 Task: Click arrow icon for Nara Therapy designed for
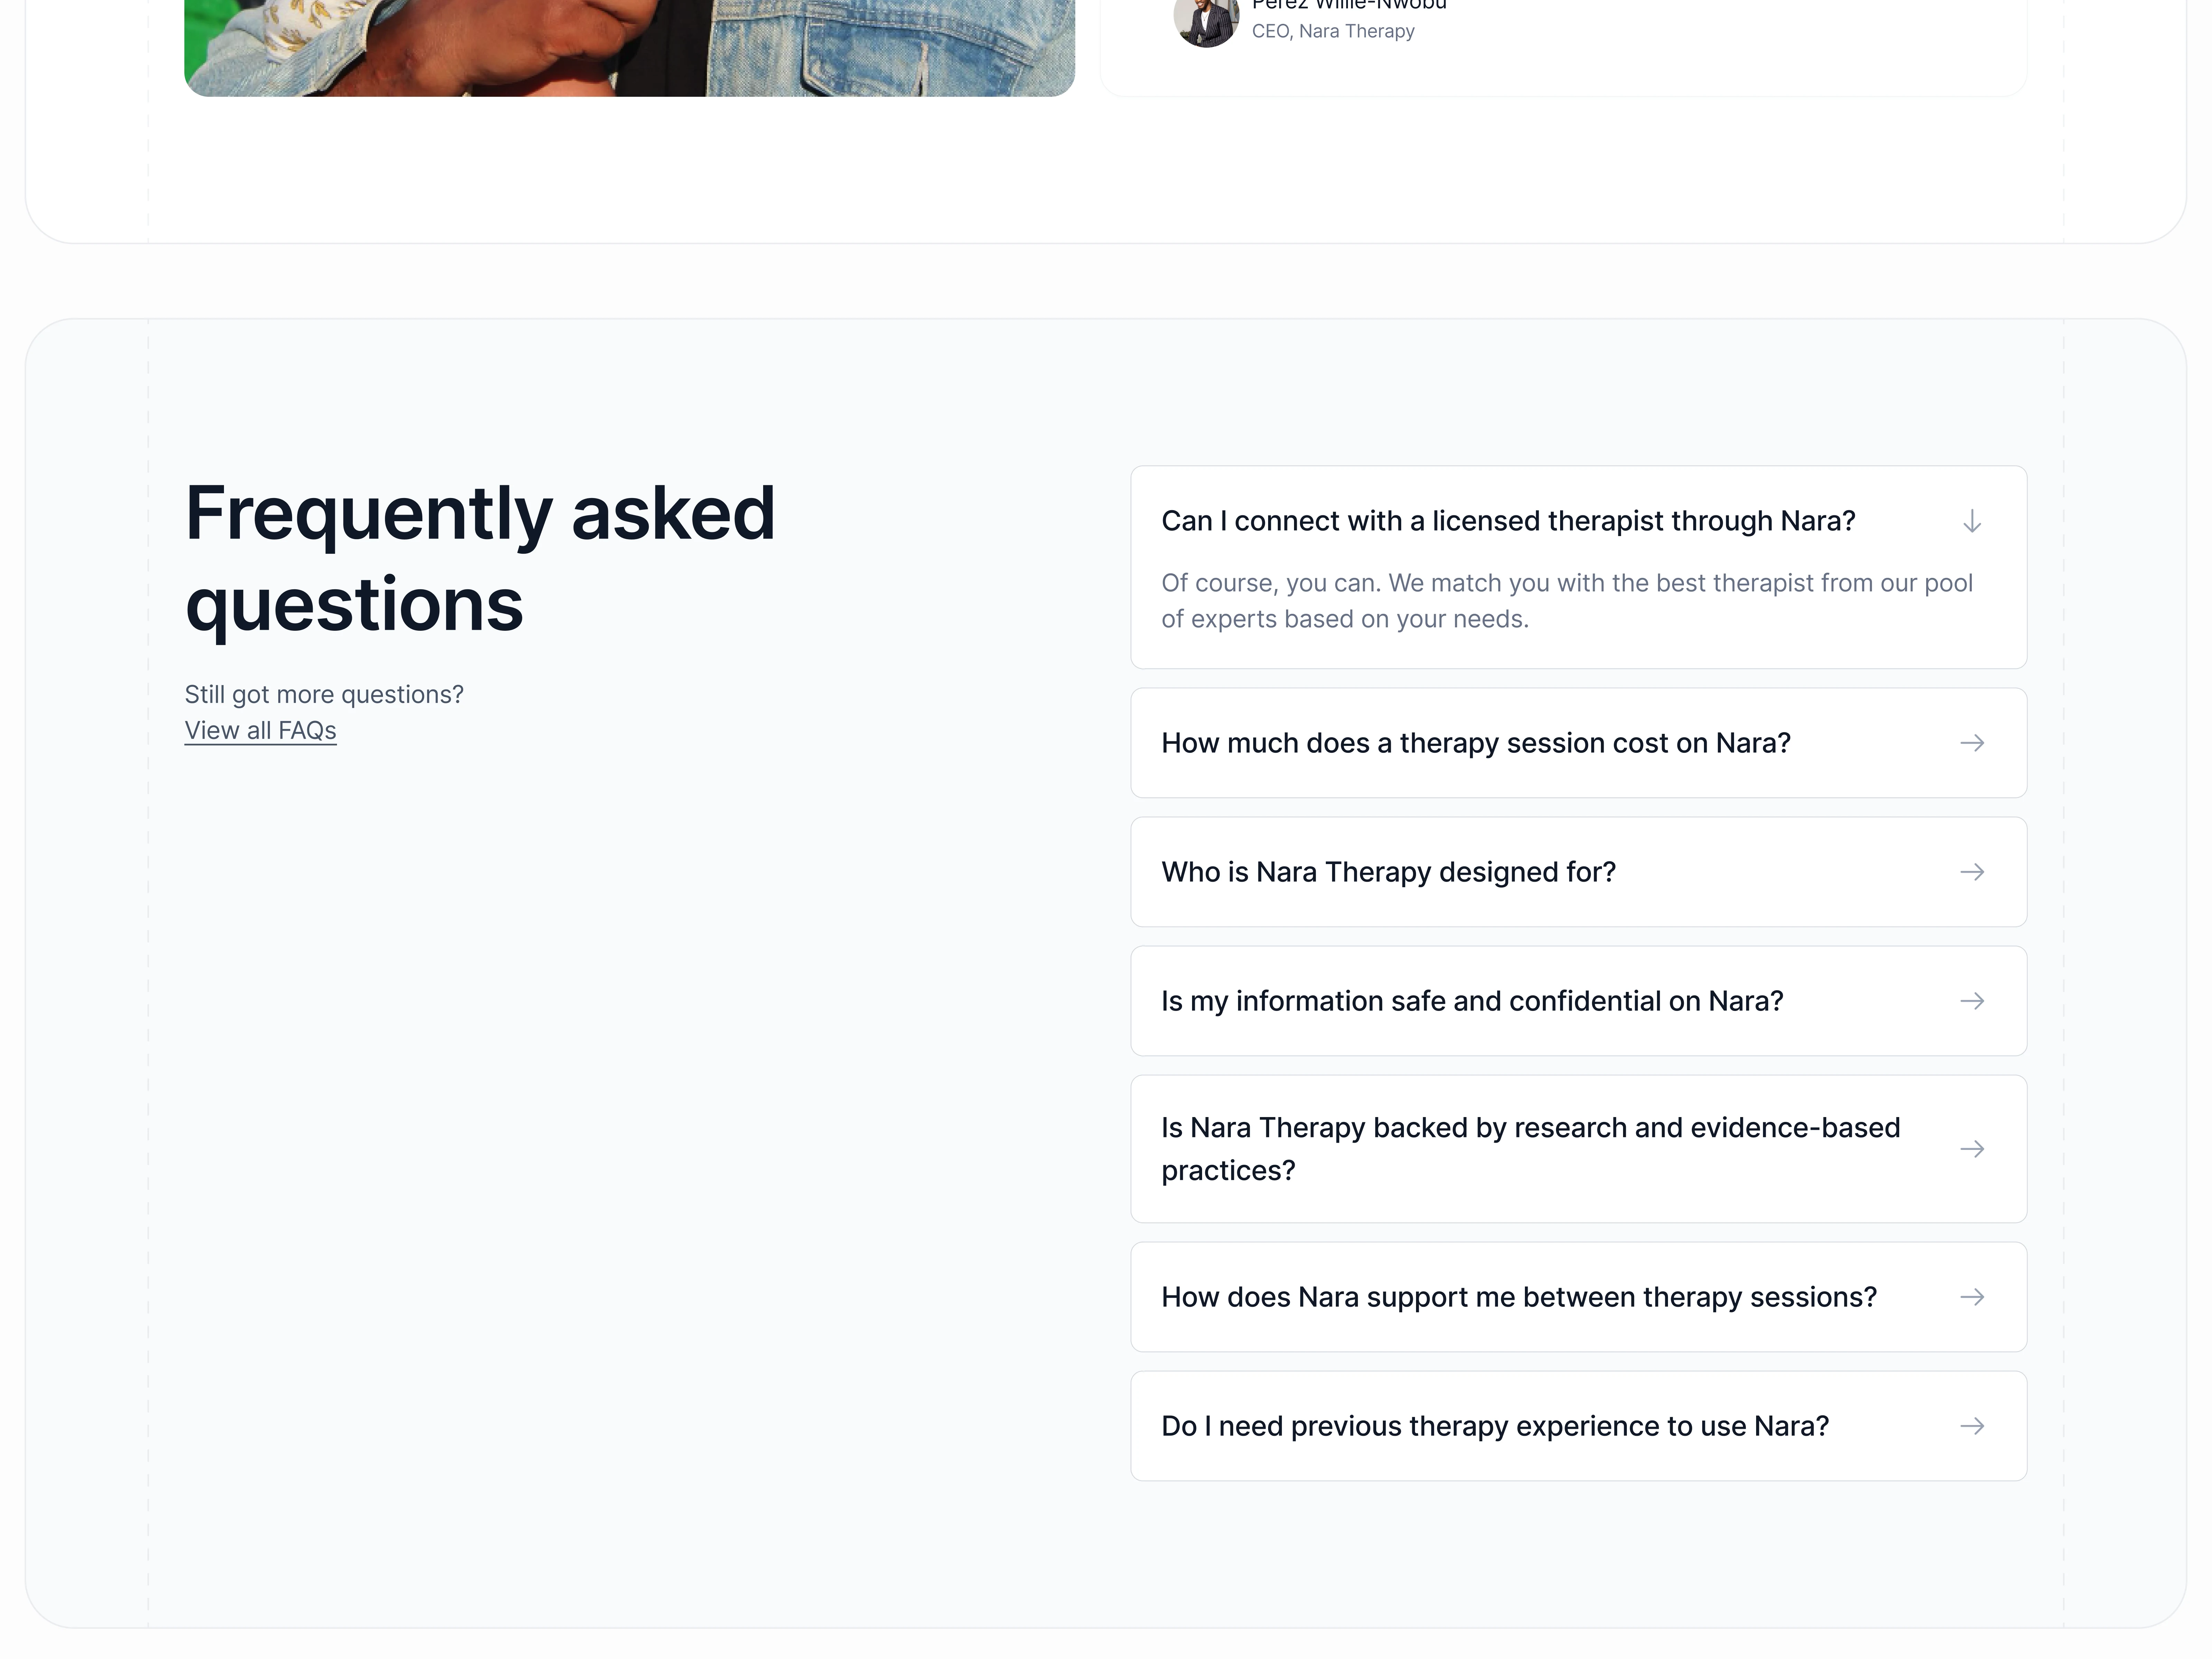(1971, 872)
